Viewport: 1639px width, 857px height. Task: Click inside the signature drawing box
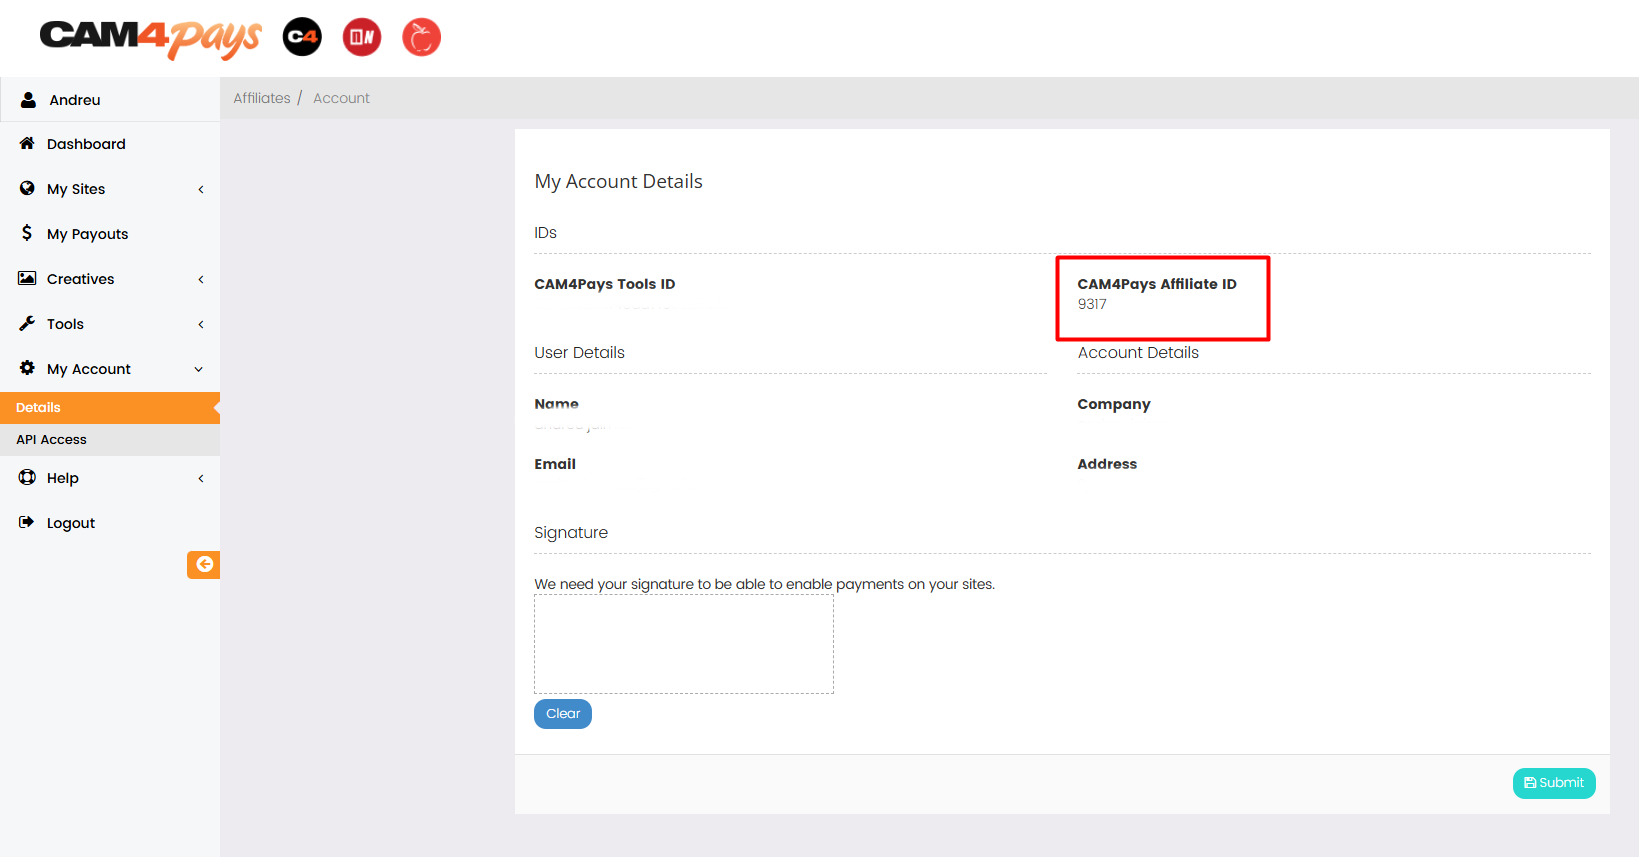click(684, 644)
